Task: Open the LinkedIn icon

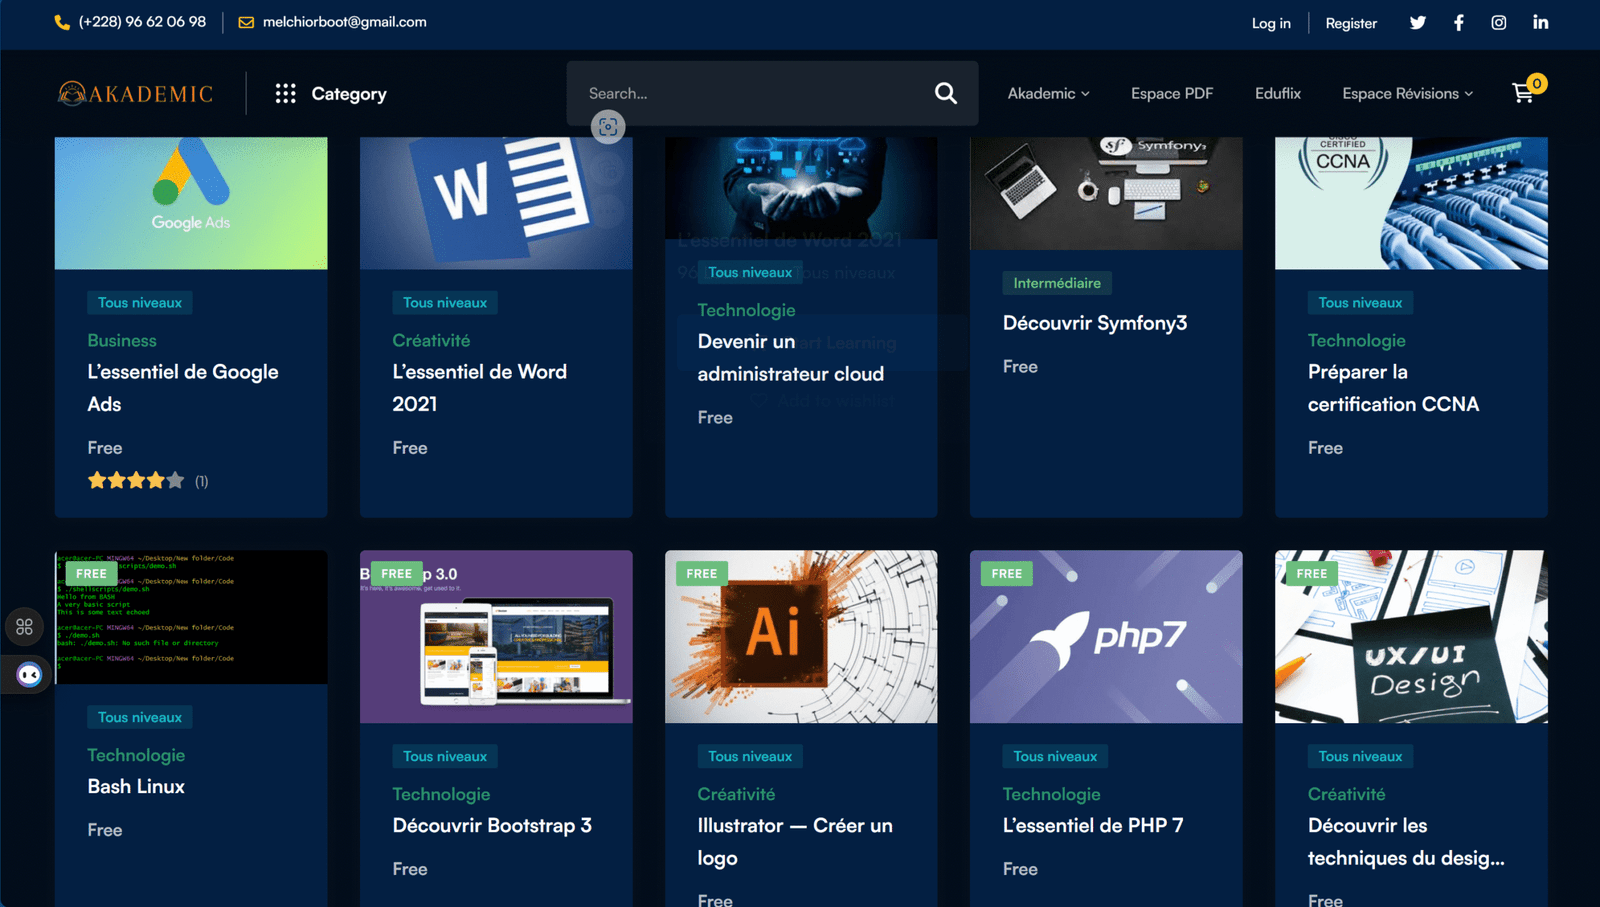Action: pos(1540,21)
